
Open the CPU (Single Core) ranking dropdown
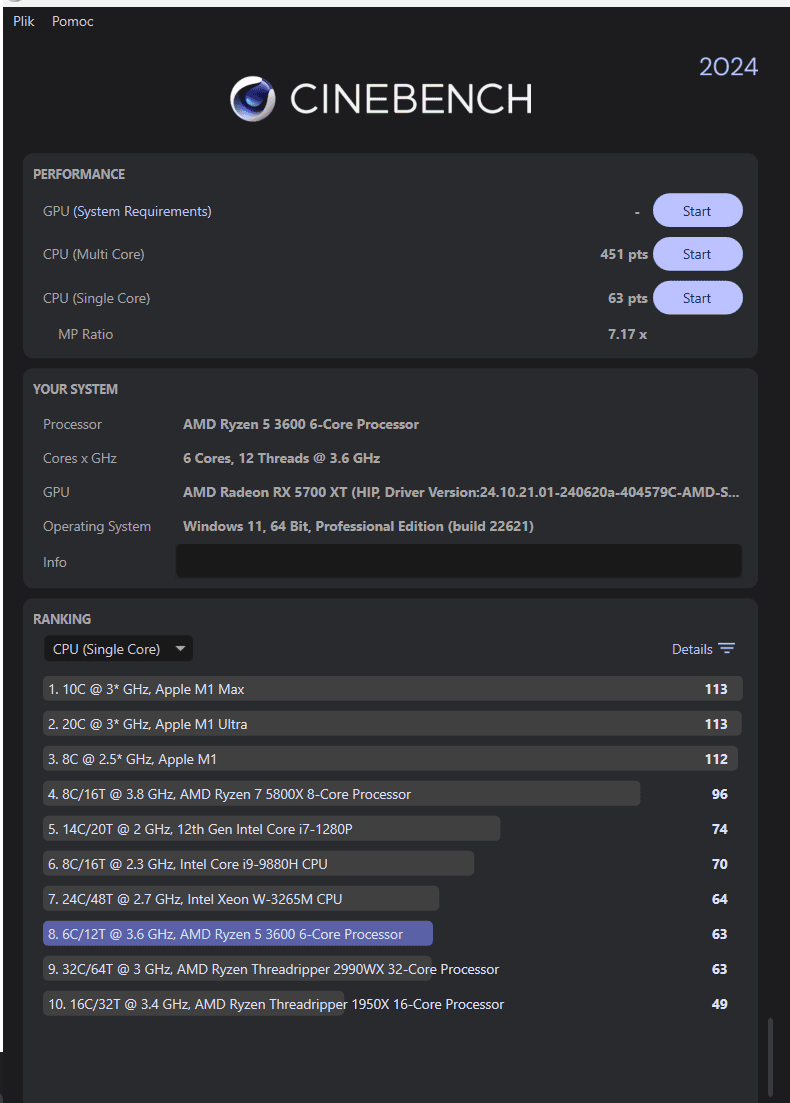[118, 649]
